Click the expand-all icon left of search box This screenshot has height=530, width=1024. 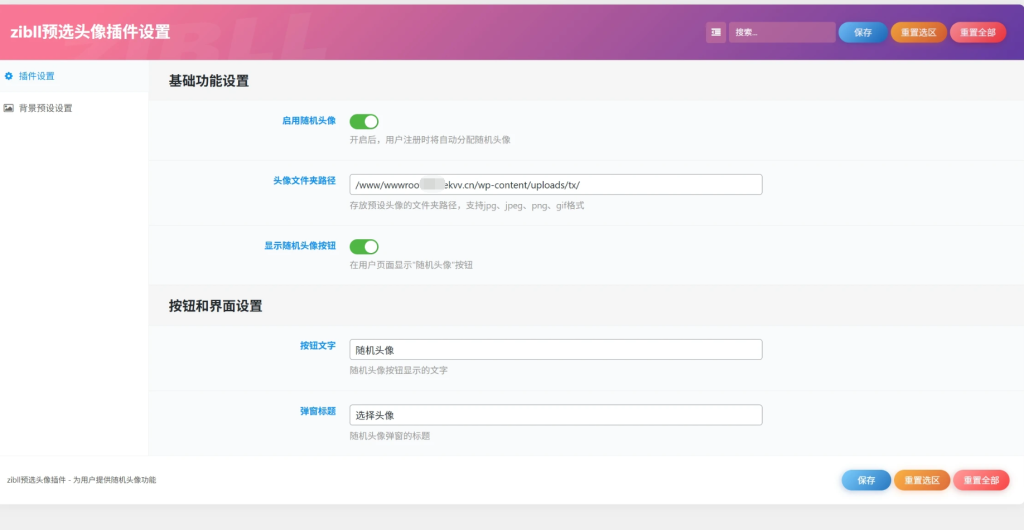tap(716, 33)
